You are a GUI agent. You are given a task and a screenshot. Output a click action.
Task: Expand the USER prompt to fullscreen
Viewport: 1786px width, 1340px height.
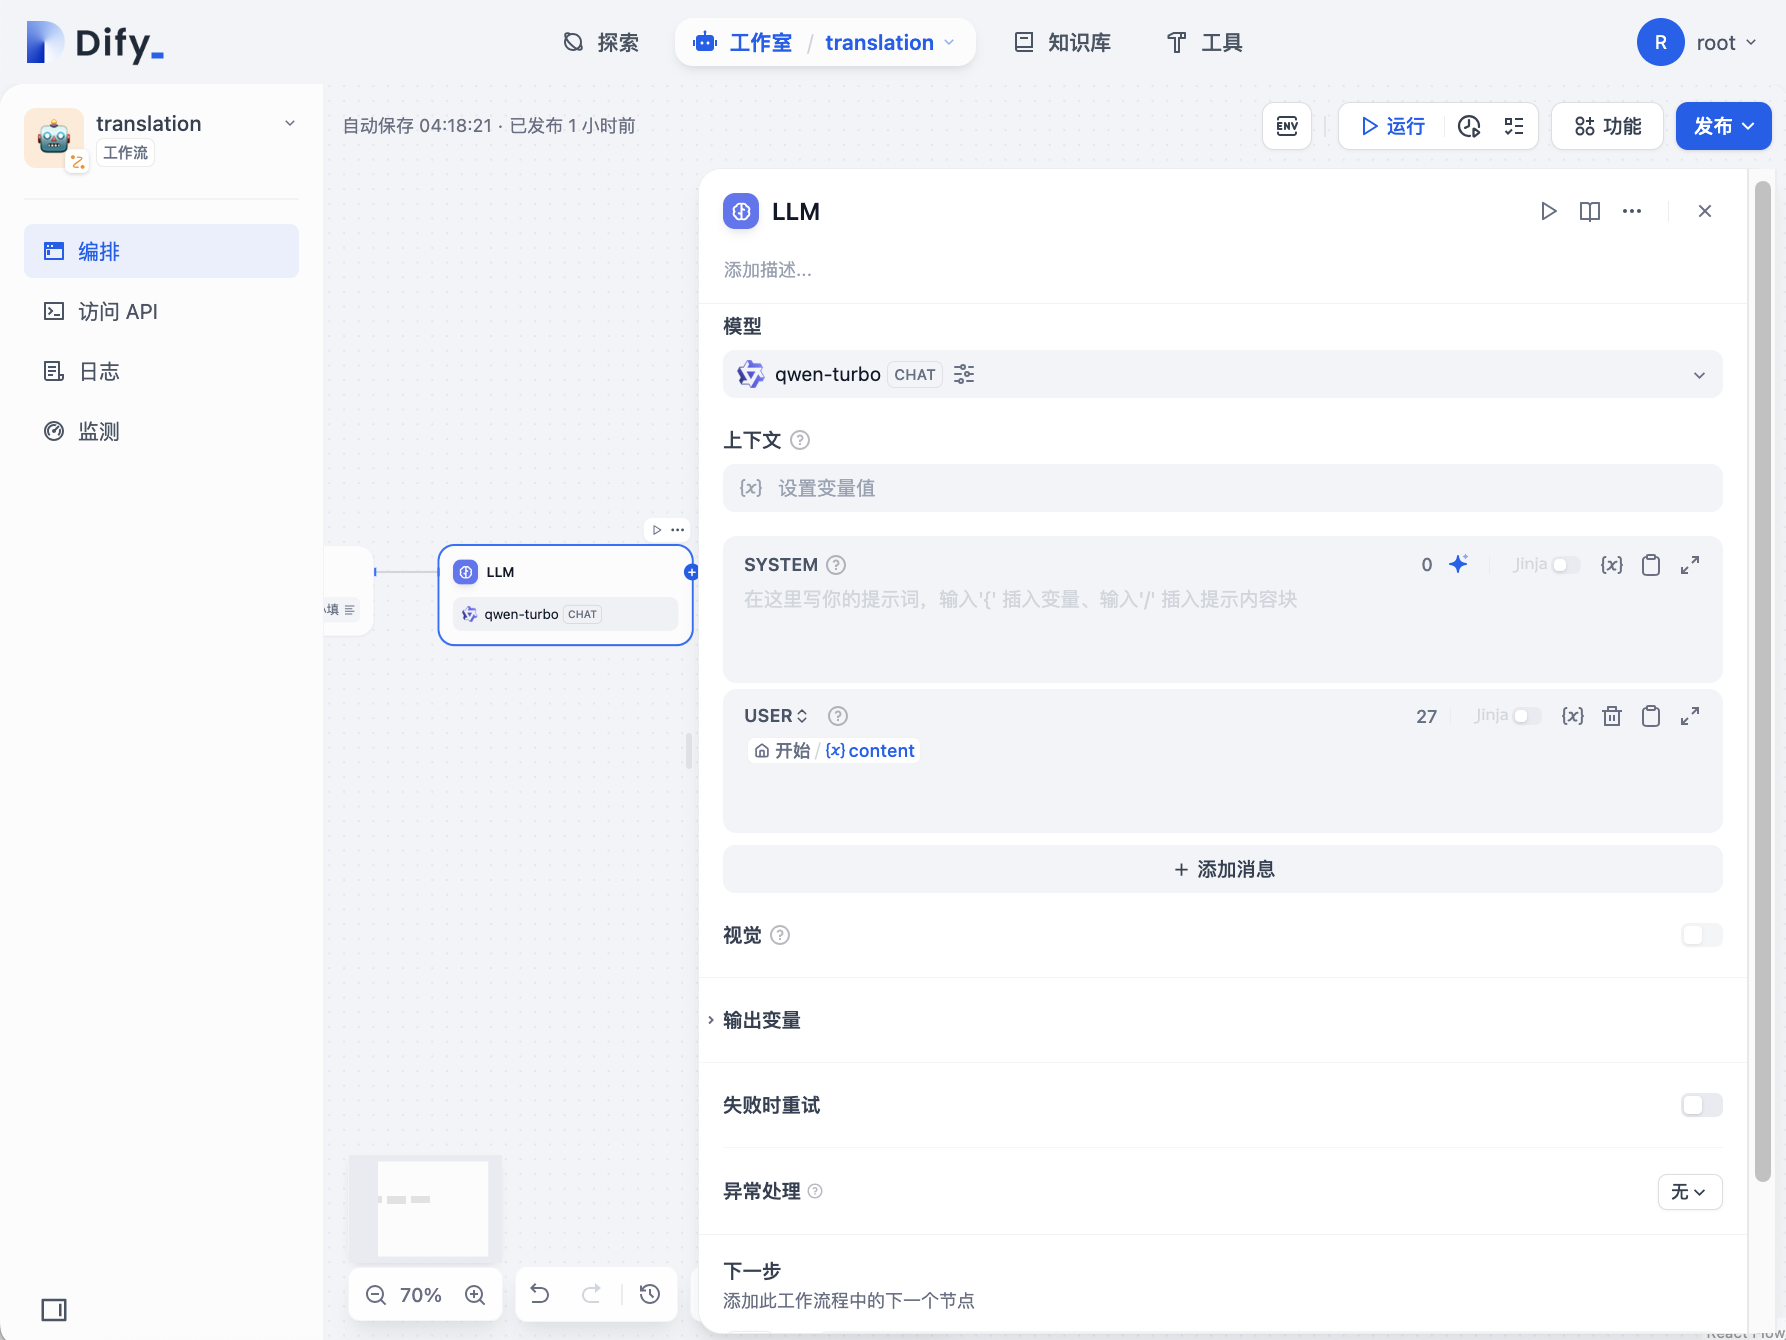pos(1691,716)
